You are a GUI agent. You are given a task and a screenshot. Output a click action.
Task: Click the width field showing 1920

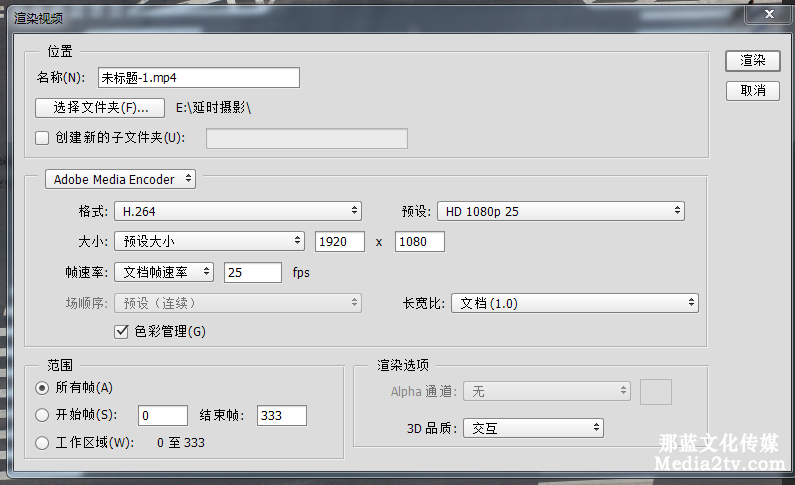(340, 241)
